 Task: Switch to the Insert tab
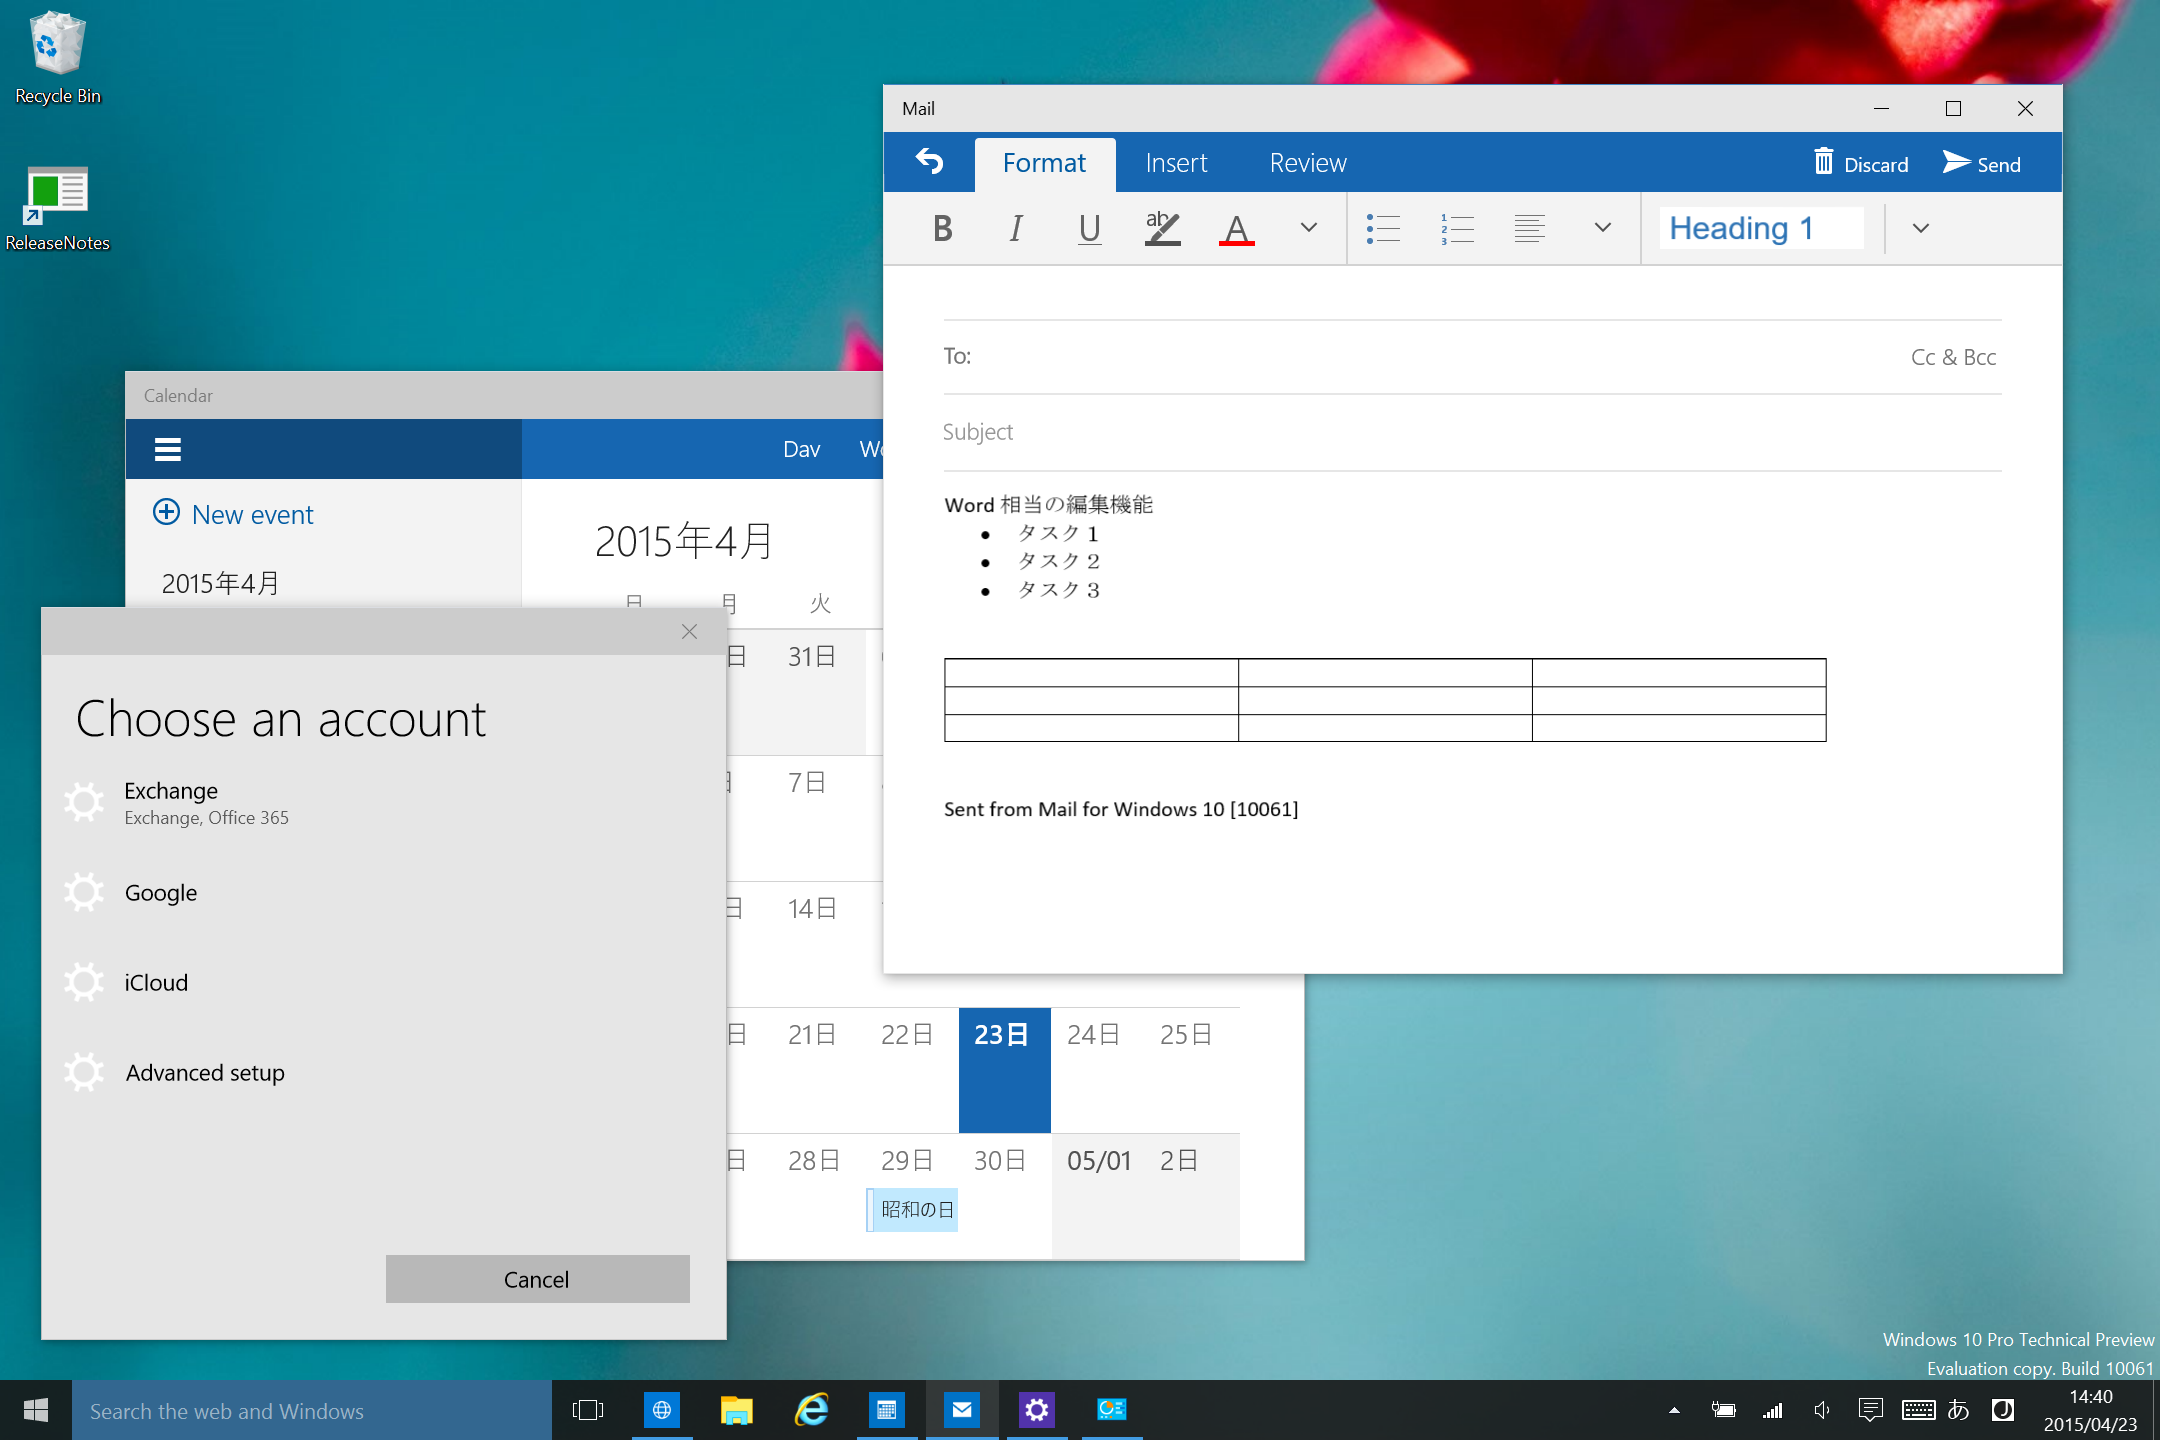1176,162
